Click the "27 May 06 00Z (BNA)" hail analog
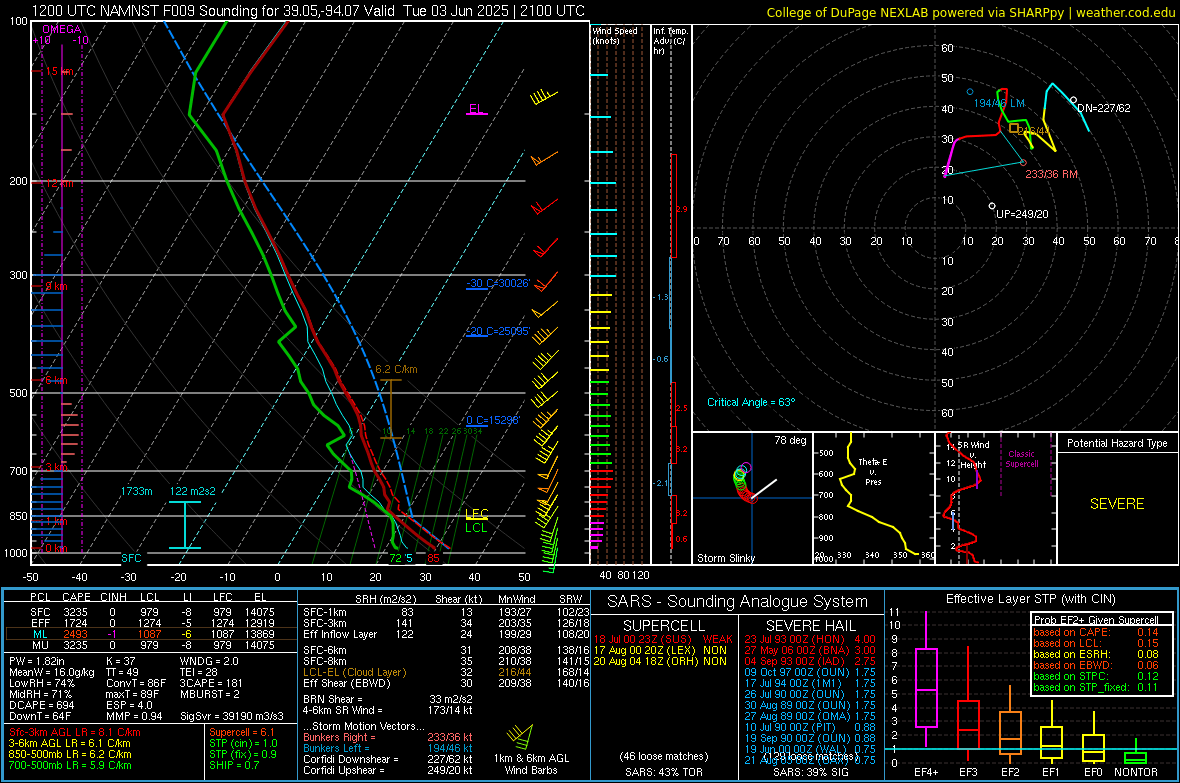The width and height of the screenshot is (1180, 783). (x=810, y=650)
